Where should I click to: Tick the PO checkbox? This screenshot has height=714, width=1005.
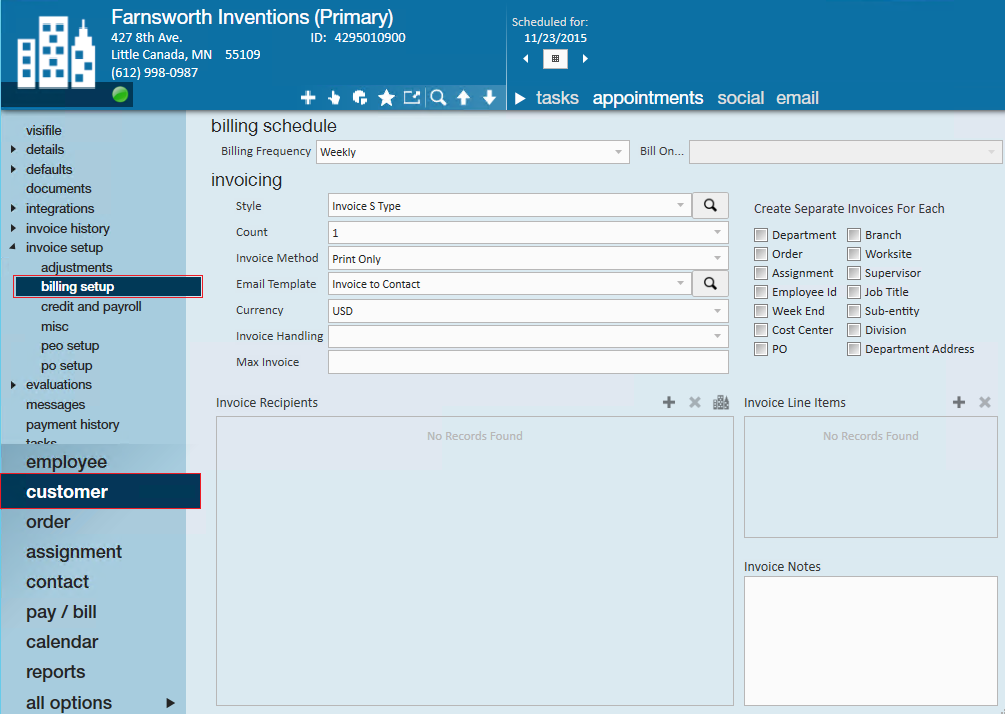click(x=761, y=349)
